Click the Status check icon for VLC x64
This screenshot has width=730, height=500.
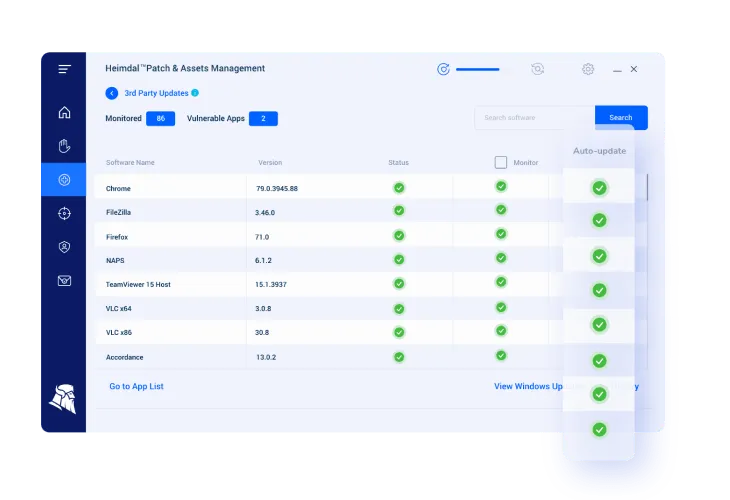pos(399,309)
